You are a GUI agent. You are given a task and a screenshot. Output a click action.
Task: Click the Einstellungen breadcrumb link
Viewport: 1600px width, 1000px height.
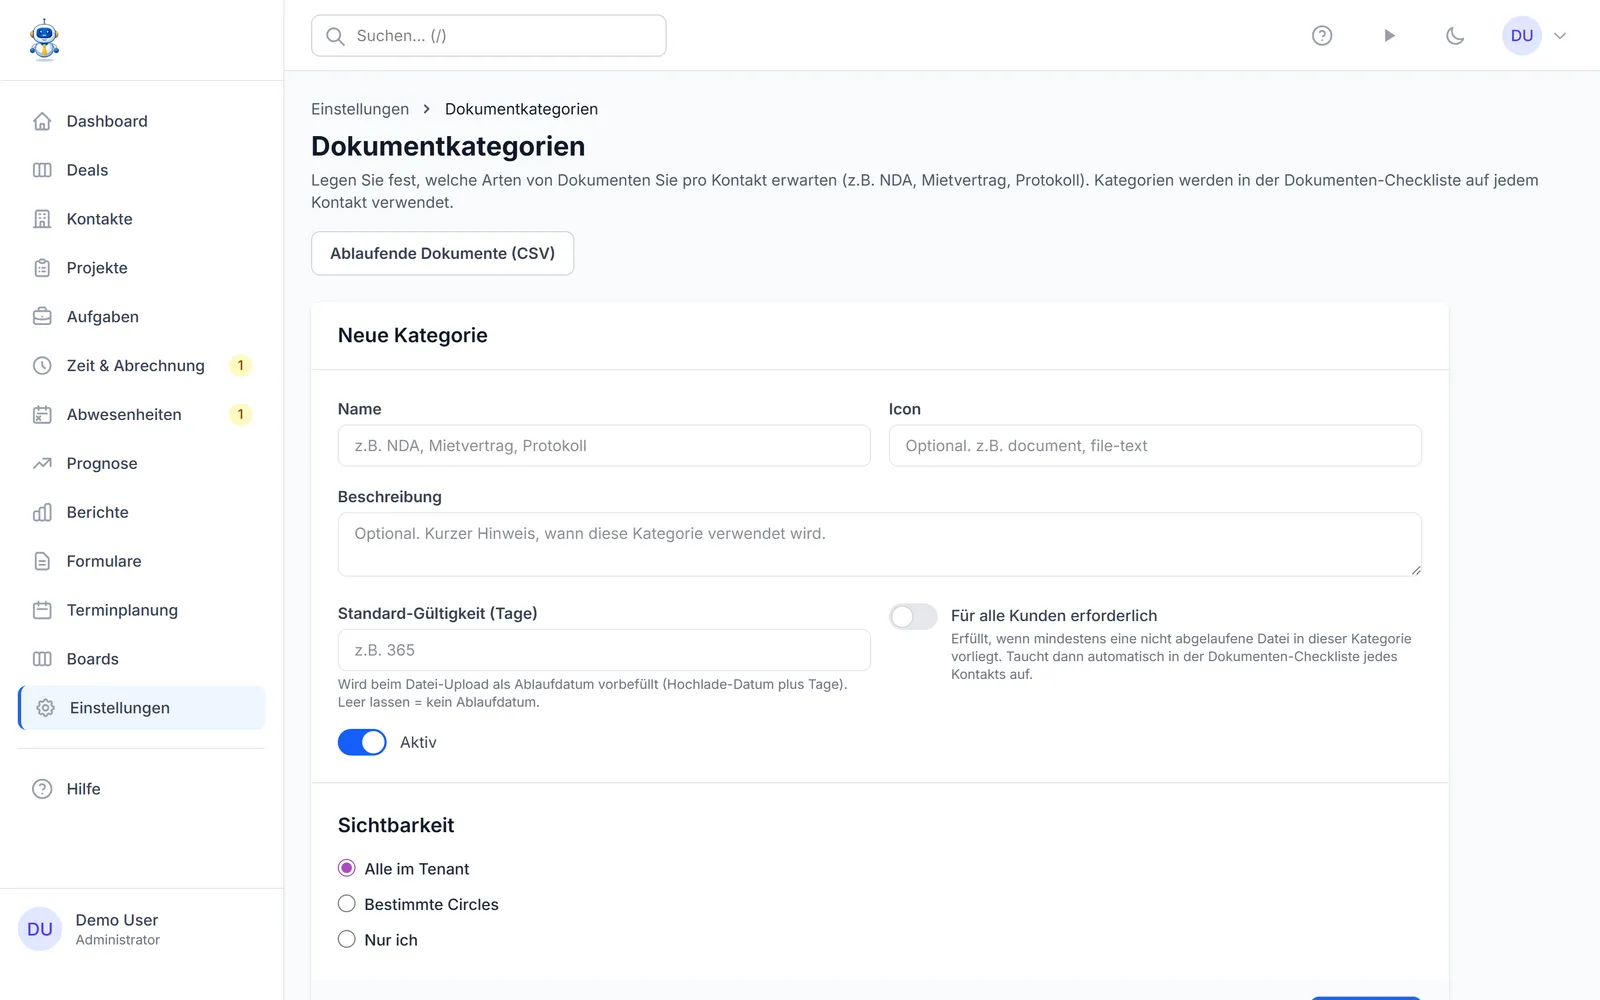click(360, 109)
